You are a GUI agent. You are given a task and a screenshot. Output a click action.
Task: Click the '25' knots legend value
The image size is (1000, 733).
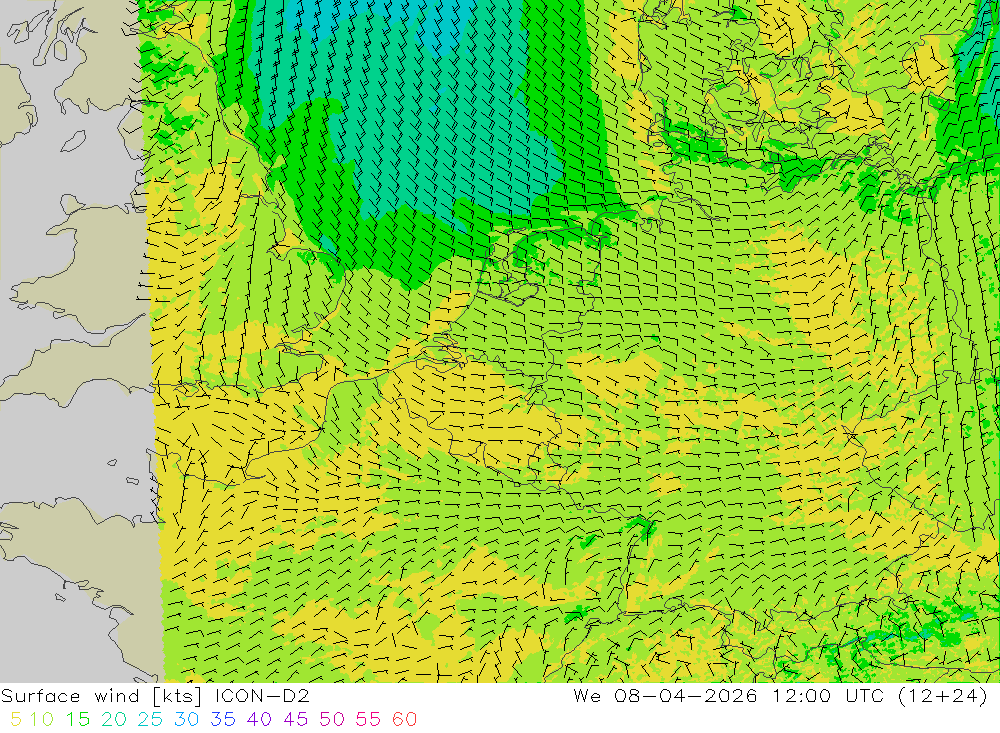(x=151, y=720)
